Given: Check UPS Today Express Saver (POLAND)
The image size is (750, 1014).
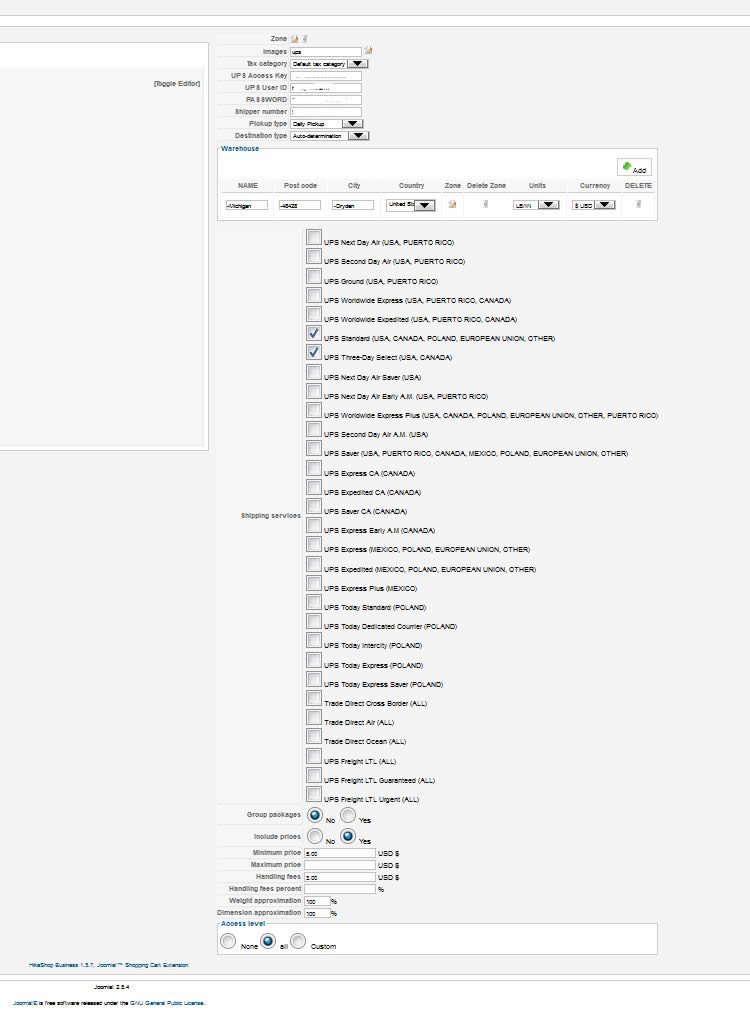Looking at the screenshot, I should coord(314,679).
